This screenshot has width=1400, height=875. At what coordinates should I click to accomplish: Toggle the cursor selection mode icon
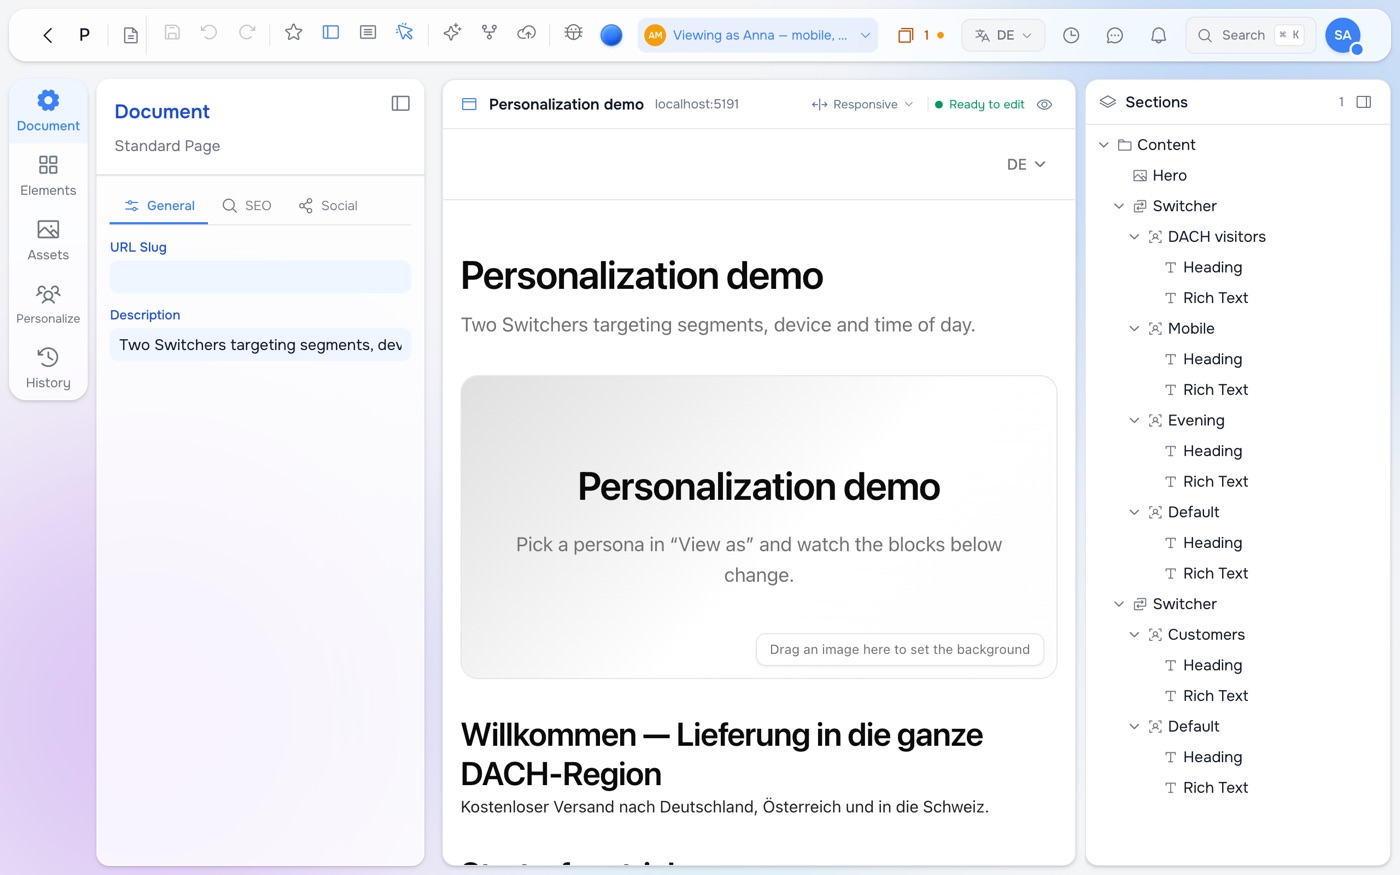pyautogui.click(x=405, y=33)
